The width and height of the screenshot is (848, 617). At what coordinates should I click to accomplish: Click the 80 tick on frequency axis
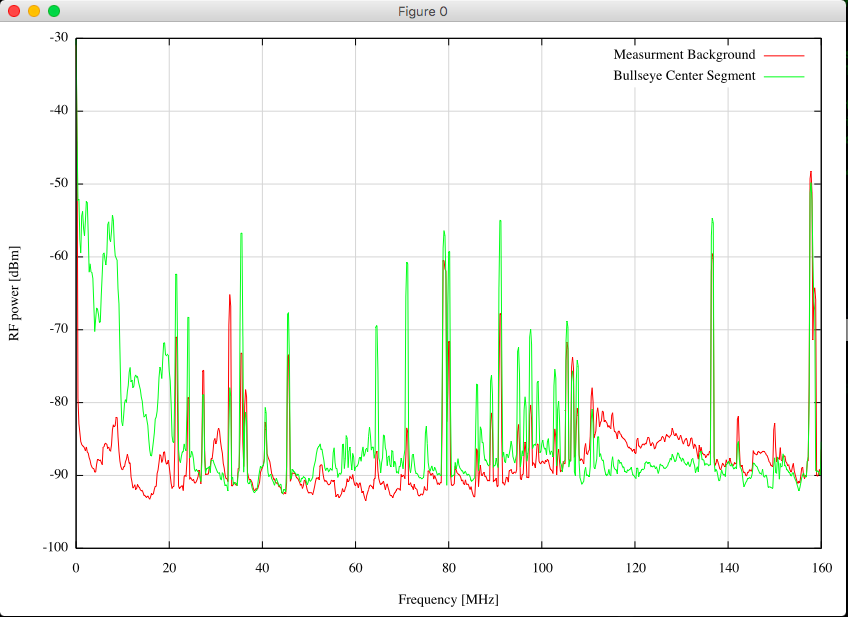point(448,567)
